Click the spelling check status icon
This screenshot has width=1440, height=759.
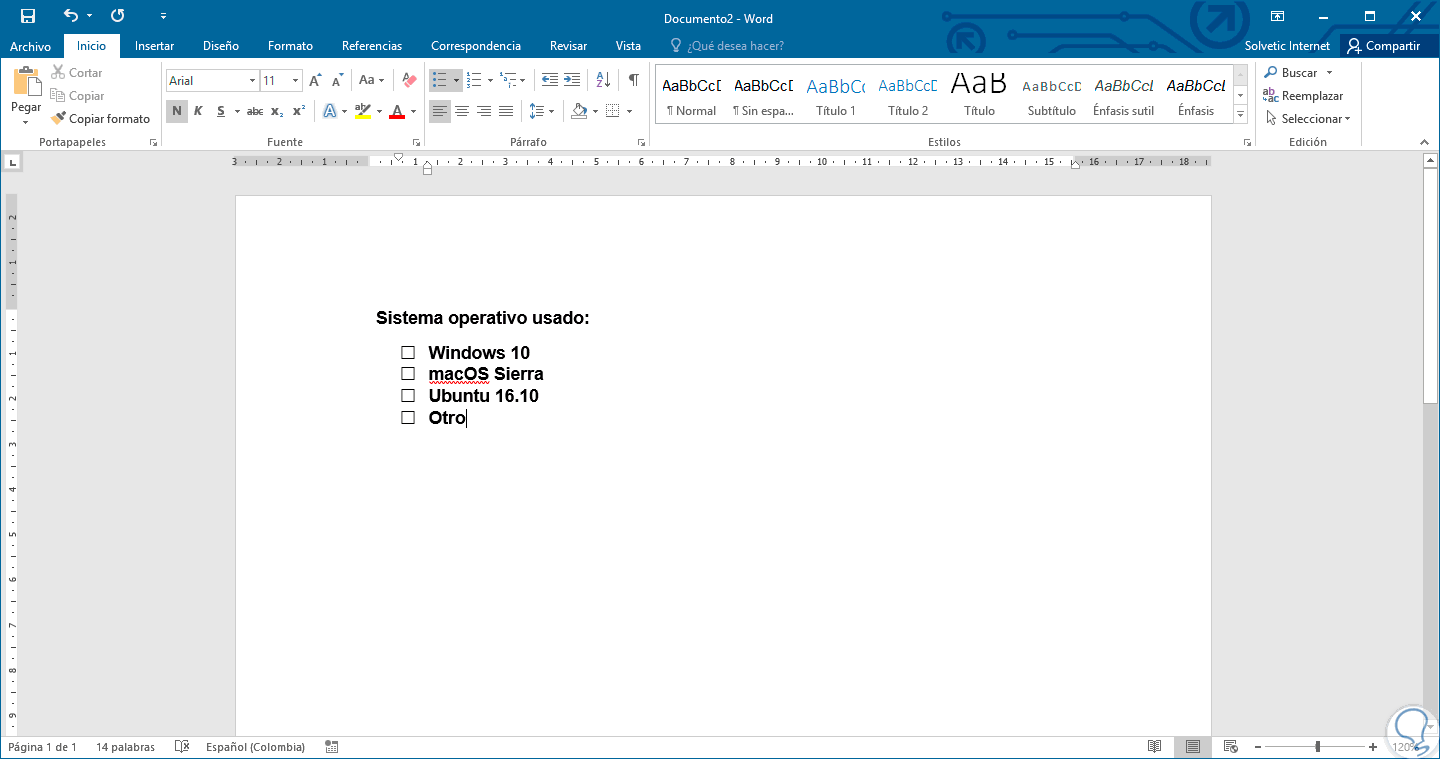(x=182, y=747)
